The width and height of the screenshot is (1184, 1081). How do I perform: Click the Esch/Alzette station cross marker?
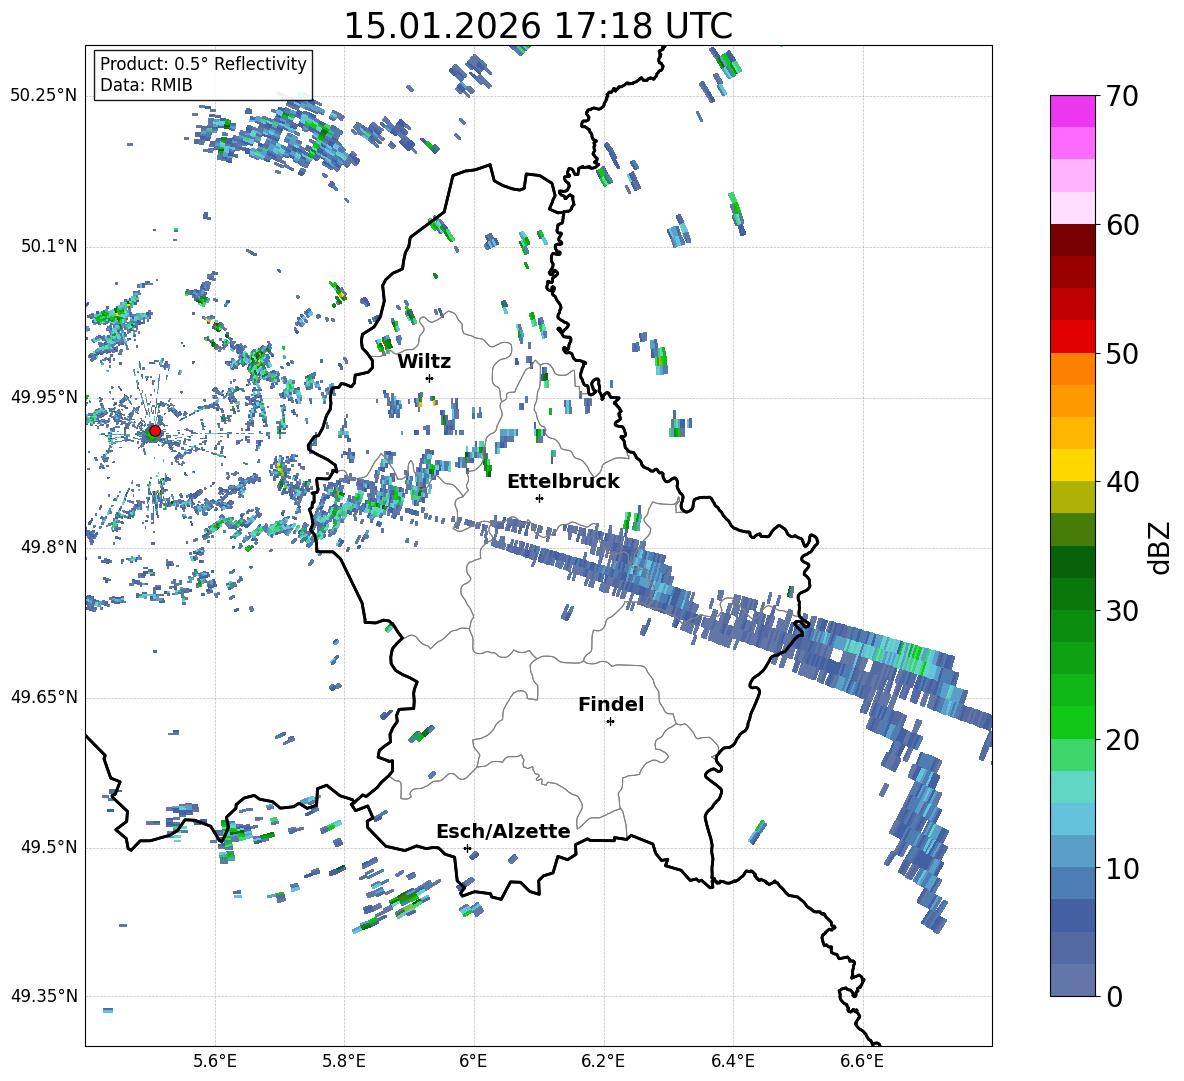(467, 848)
